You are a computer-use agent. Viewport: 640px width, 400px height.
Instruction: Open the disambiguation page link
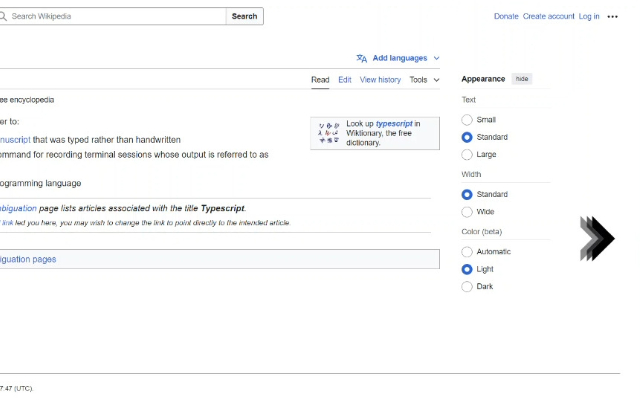pyautogui.click(x=18, y=208)
